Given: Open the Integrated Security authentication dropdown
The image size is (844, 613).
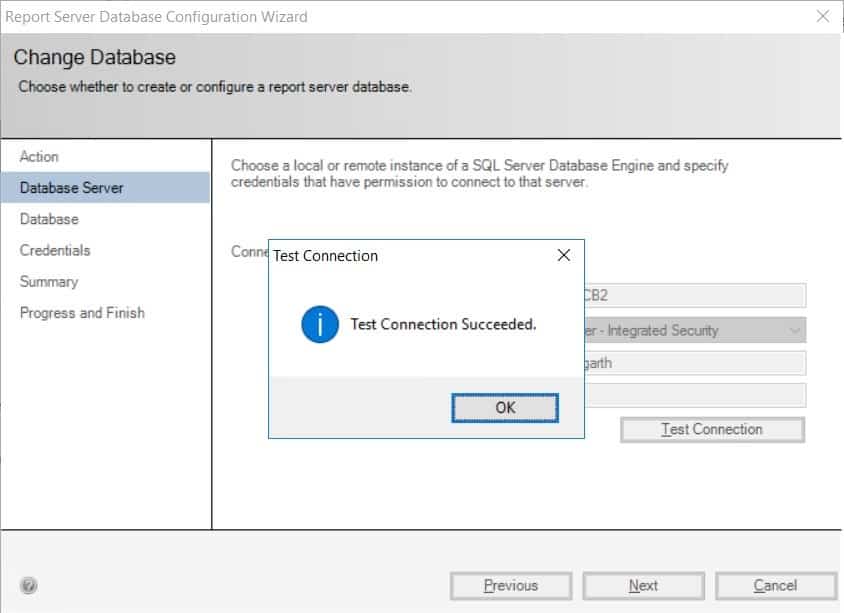Looking at the screenshot, I should pyautogui.click(x=695, y=330).
